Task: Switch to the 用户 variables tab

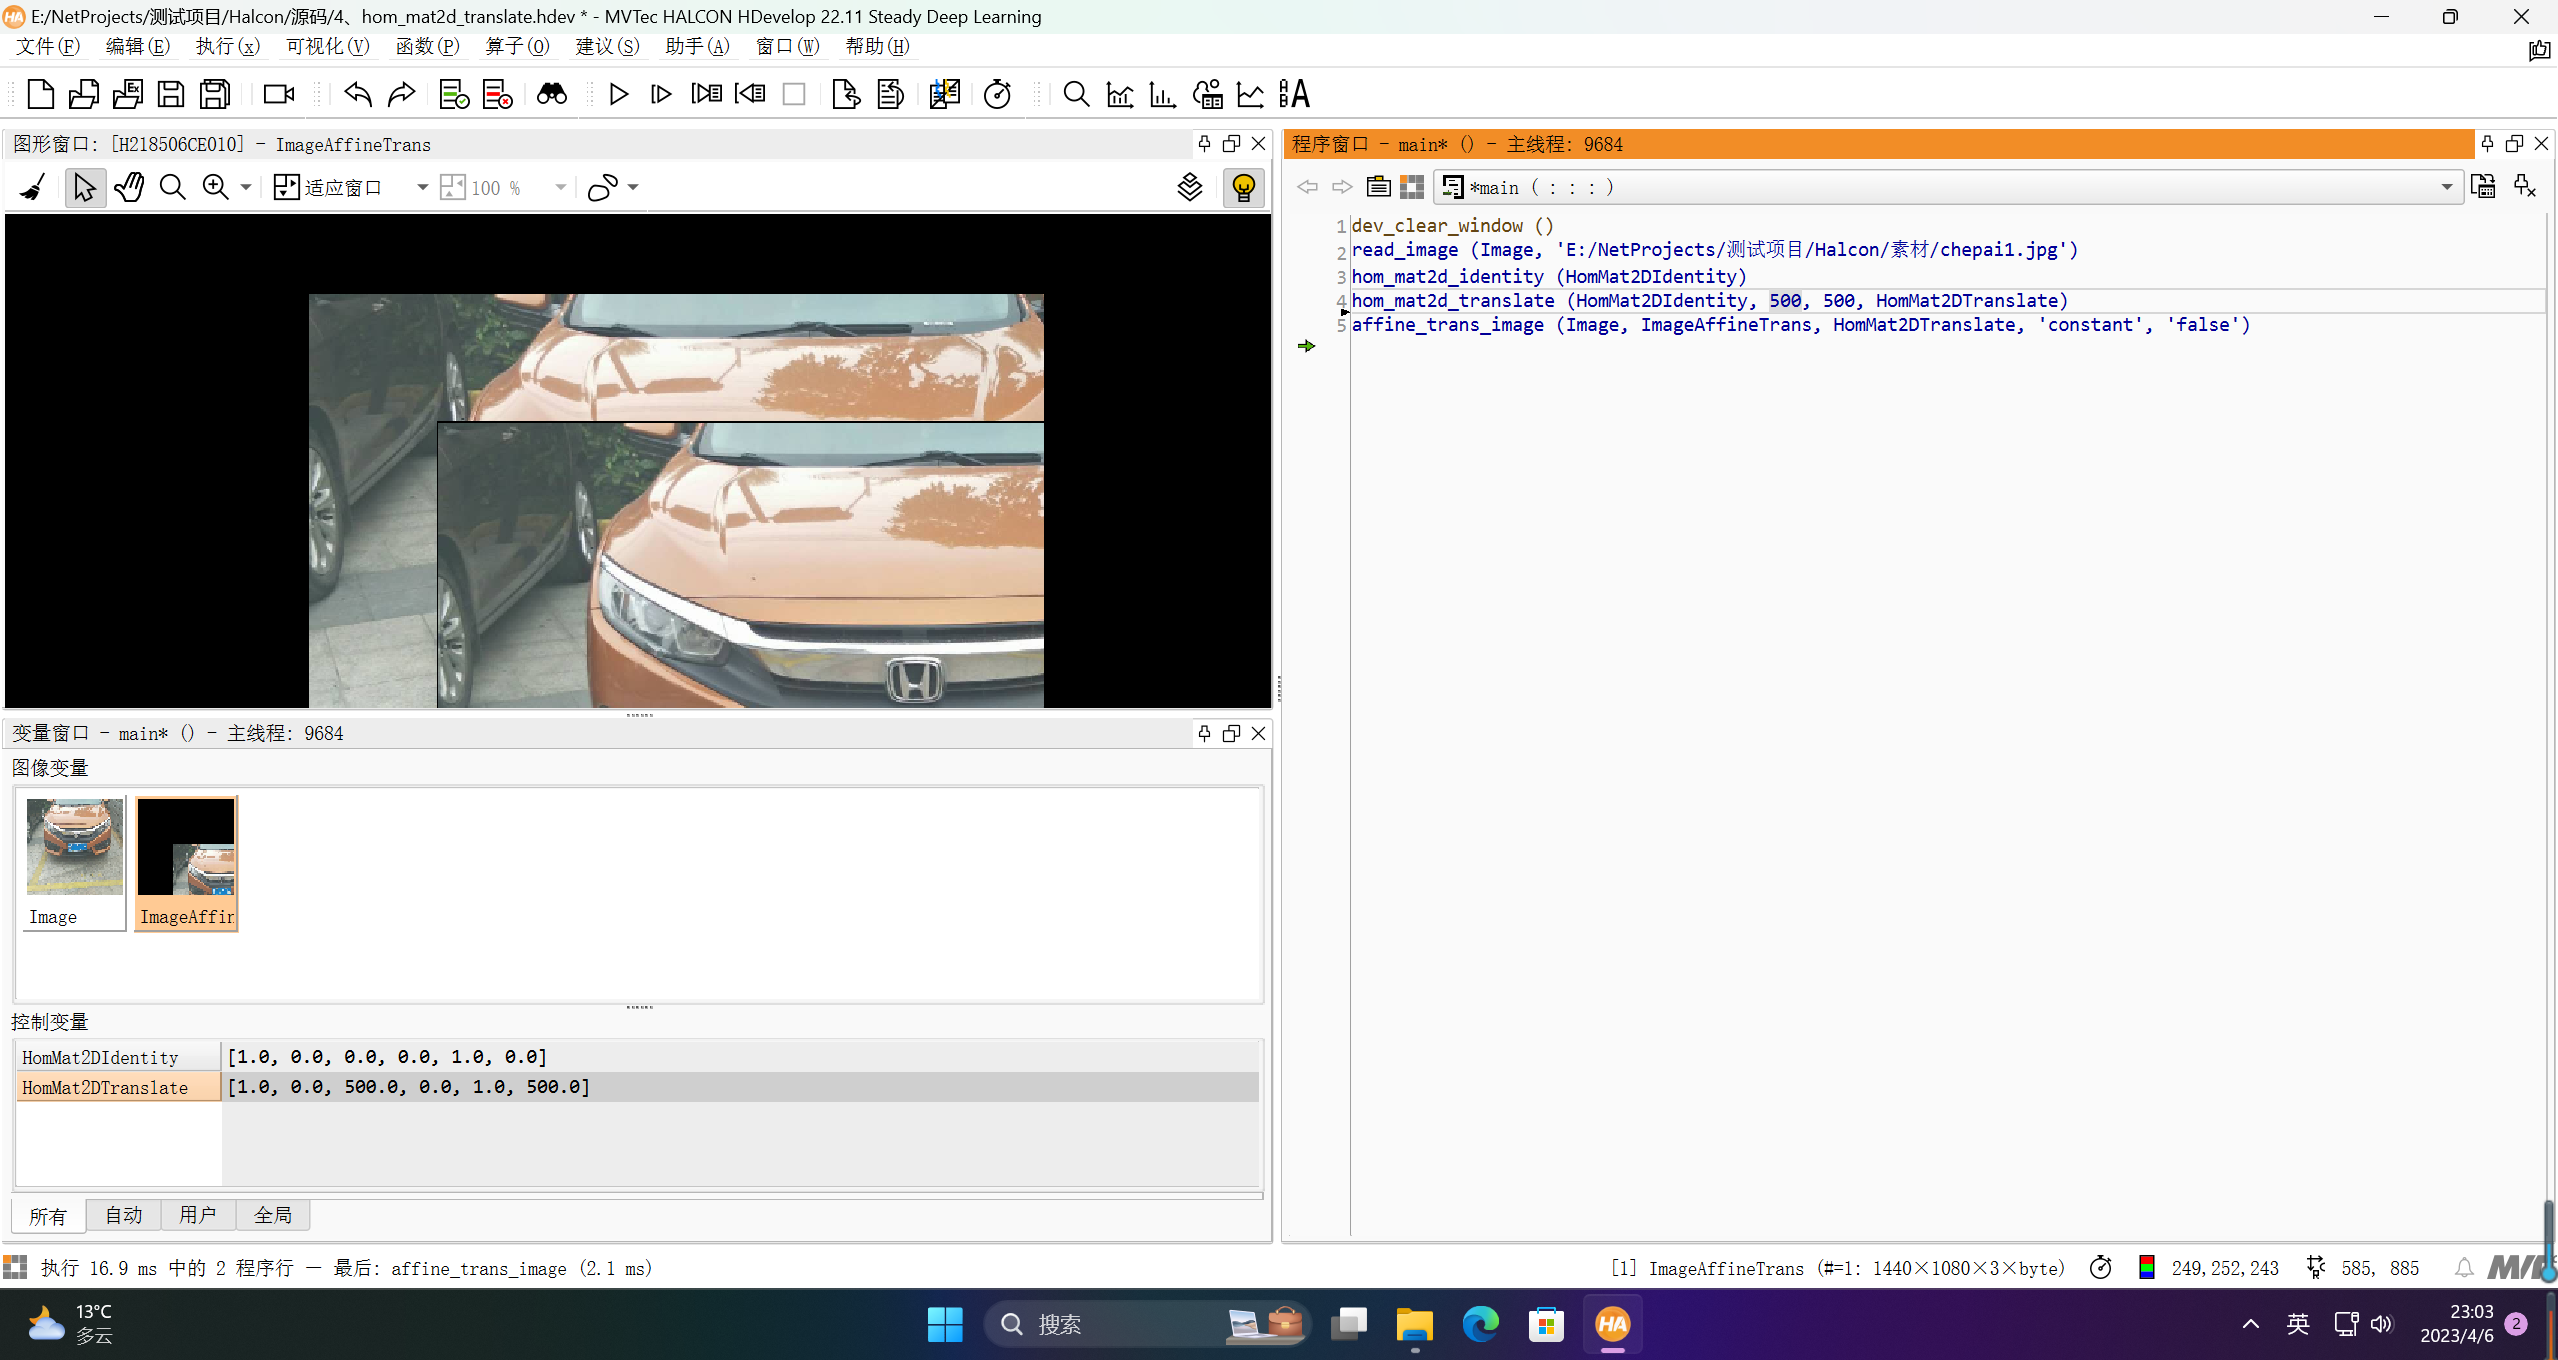Action: click(x=197, y=1215)
